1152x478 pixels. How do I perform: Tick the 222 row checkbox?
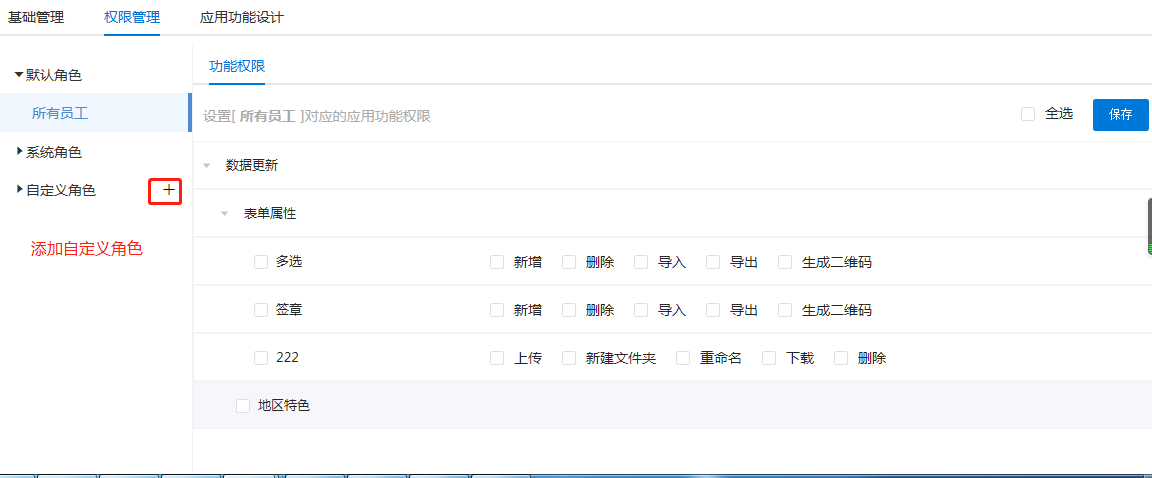pyautogui.click(x=261, y=358)
